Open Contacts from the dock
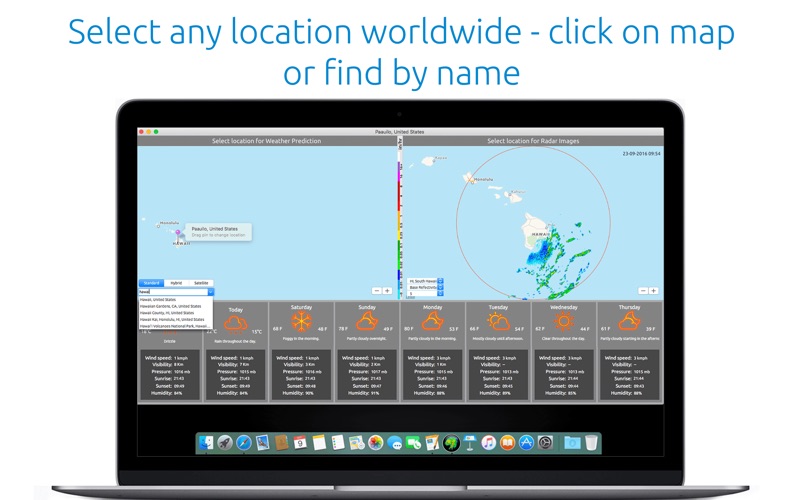Screen dimensions: 800x500 [282, 442]
